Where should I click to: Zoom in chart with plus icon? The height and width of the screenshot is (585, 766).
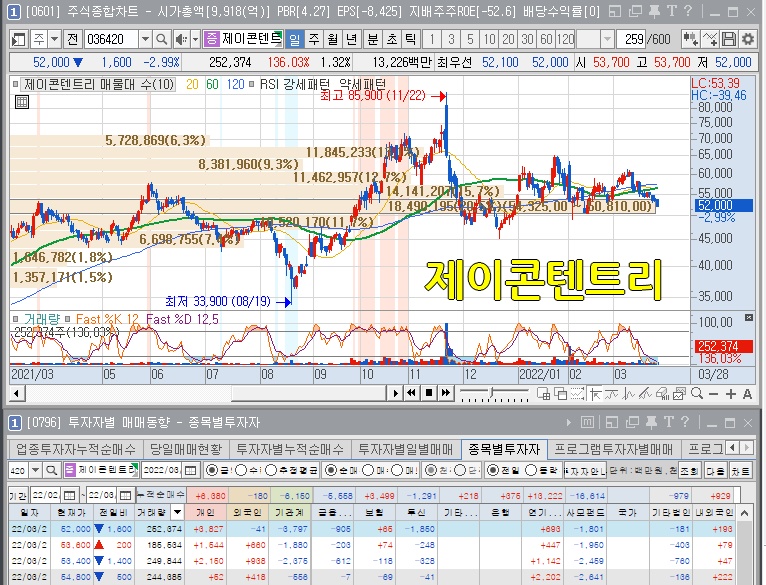(x=731, y=394)
